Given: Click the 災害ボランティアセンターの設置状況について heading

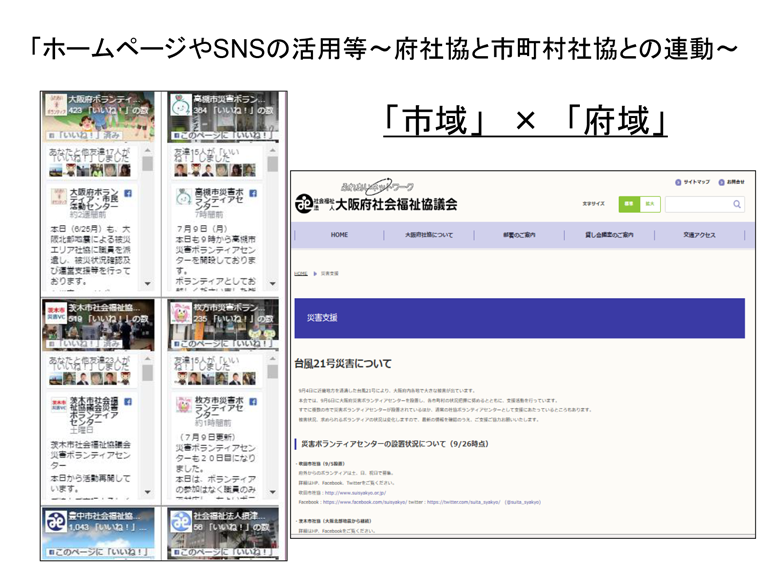Looking at the screenshot, I should pyautogui.click(x=395, y=444).
